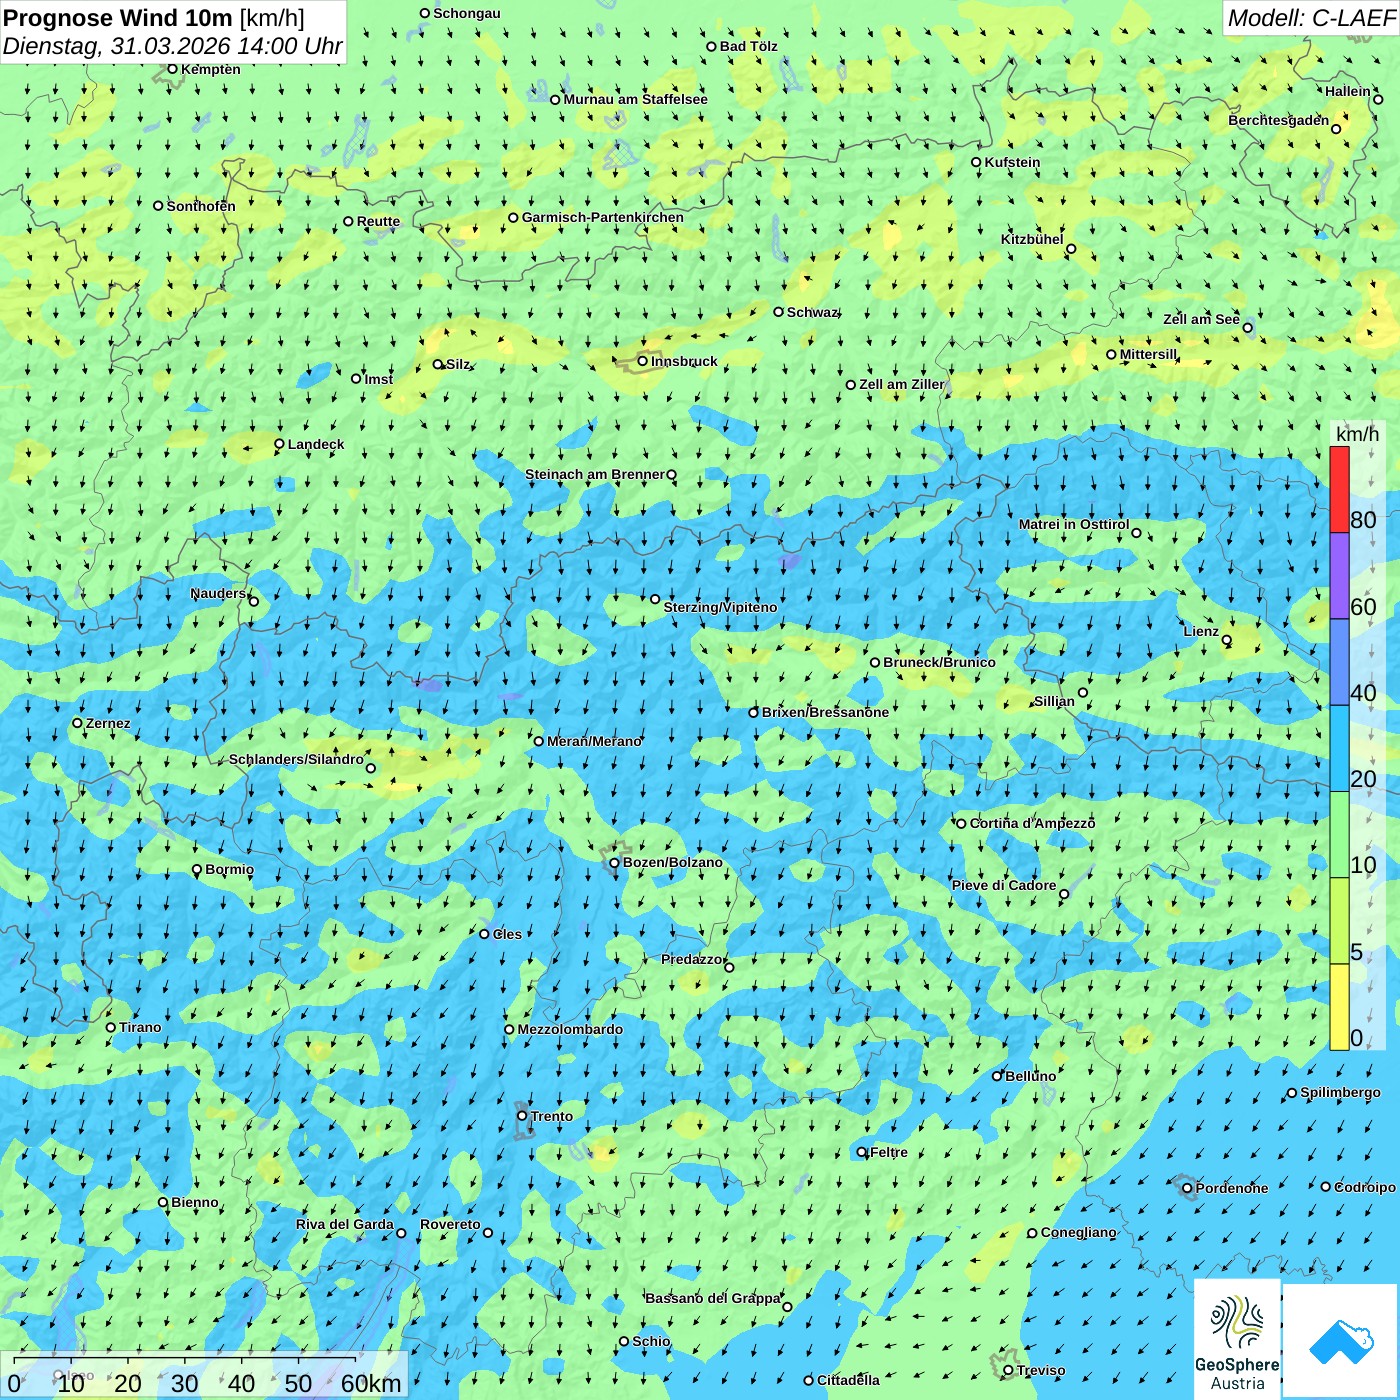Click the 'km/h' legend unit label

coord(1357,434)
